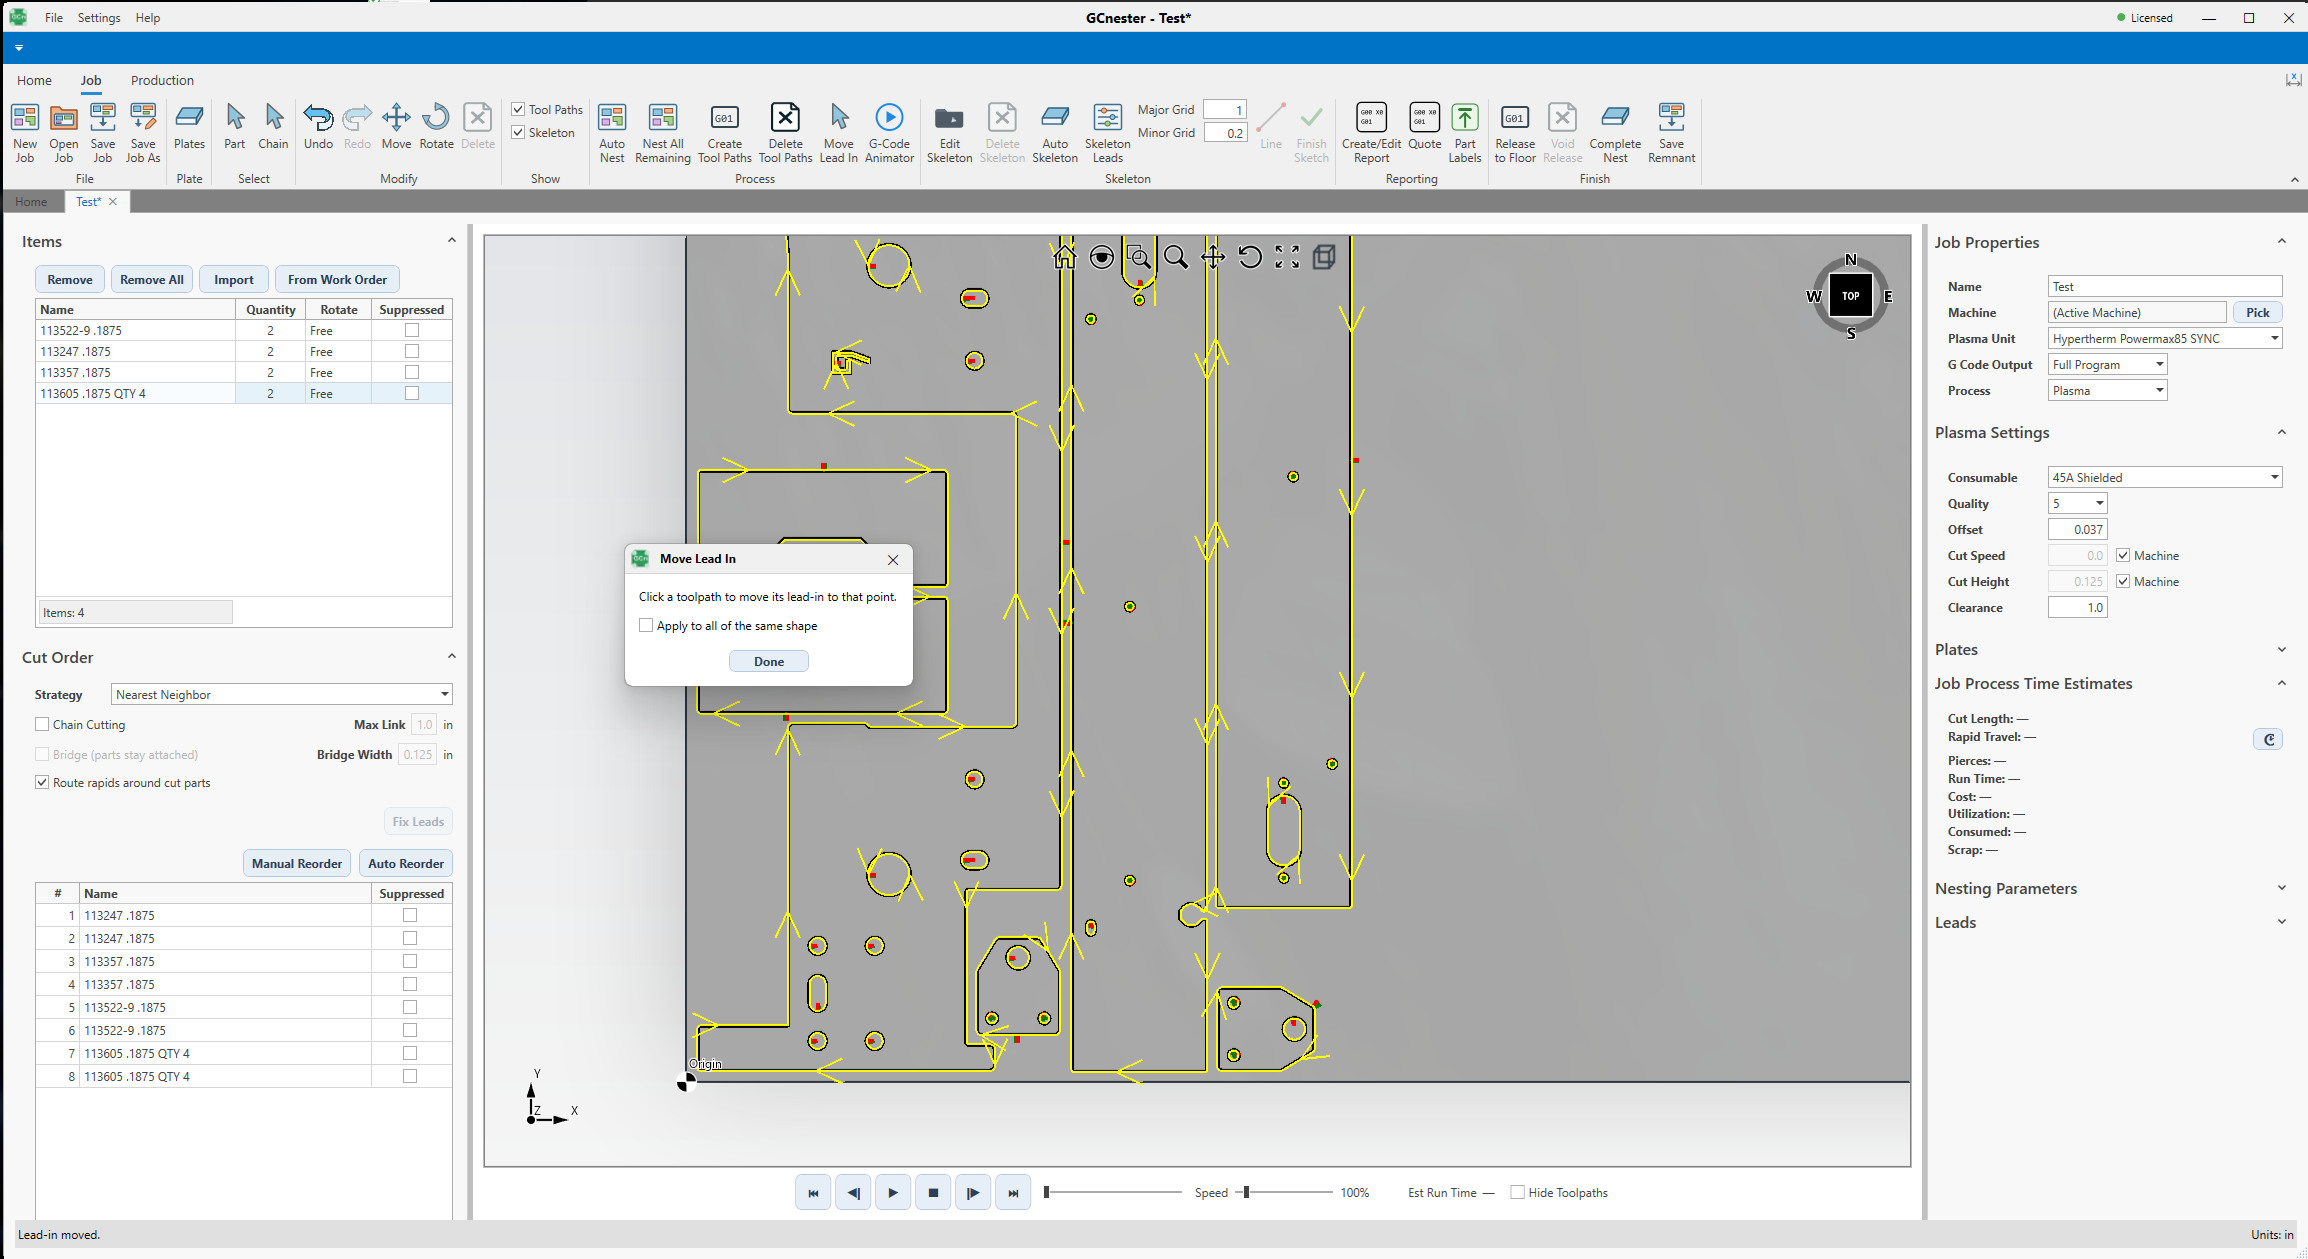
Task: Click Release to Floor
Action: (x=1515, y=132)
